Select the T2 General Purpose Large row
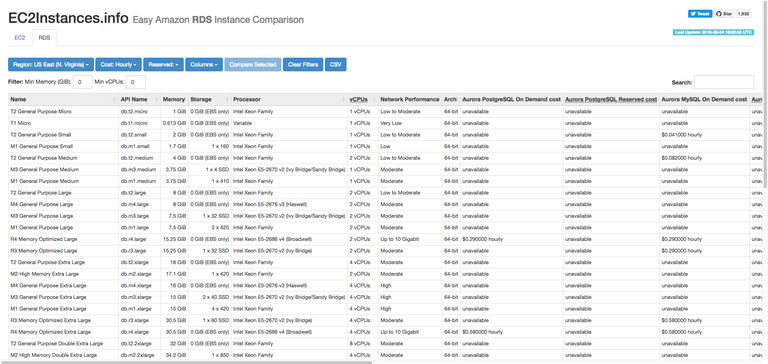 [x=384, y=193]
